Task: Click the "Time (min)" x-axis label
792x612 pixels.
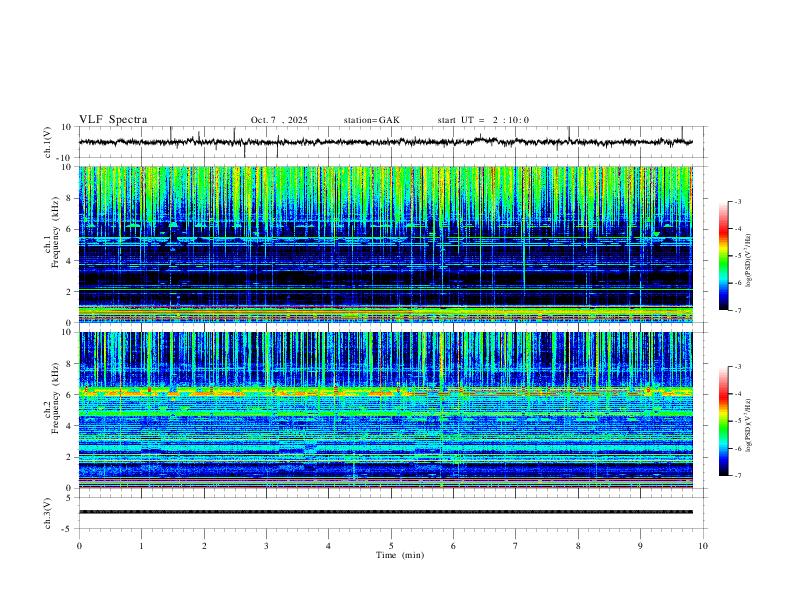Action: click(400, 555)
